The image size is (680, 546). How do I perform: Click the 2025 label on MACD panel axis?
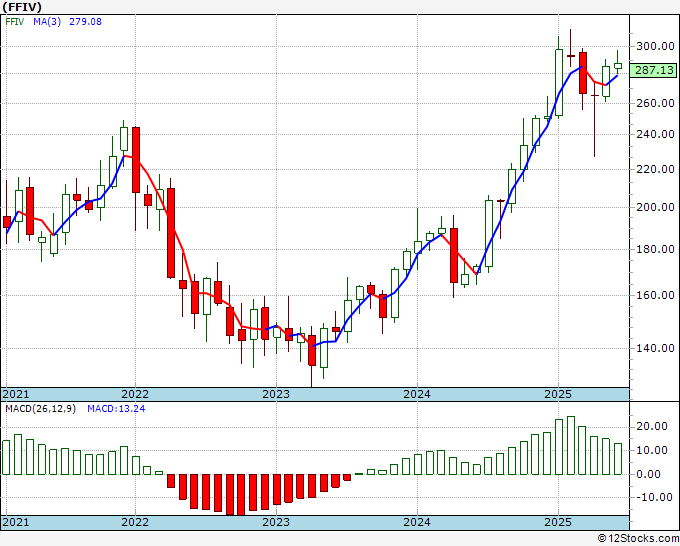click(558, 522)
